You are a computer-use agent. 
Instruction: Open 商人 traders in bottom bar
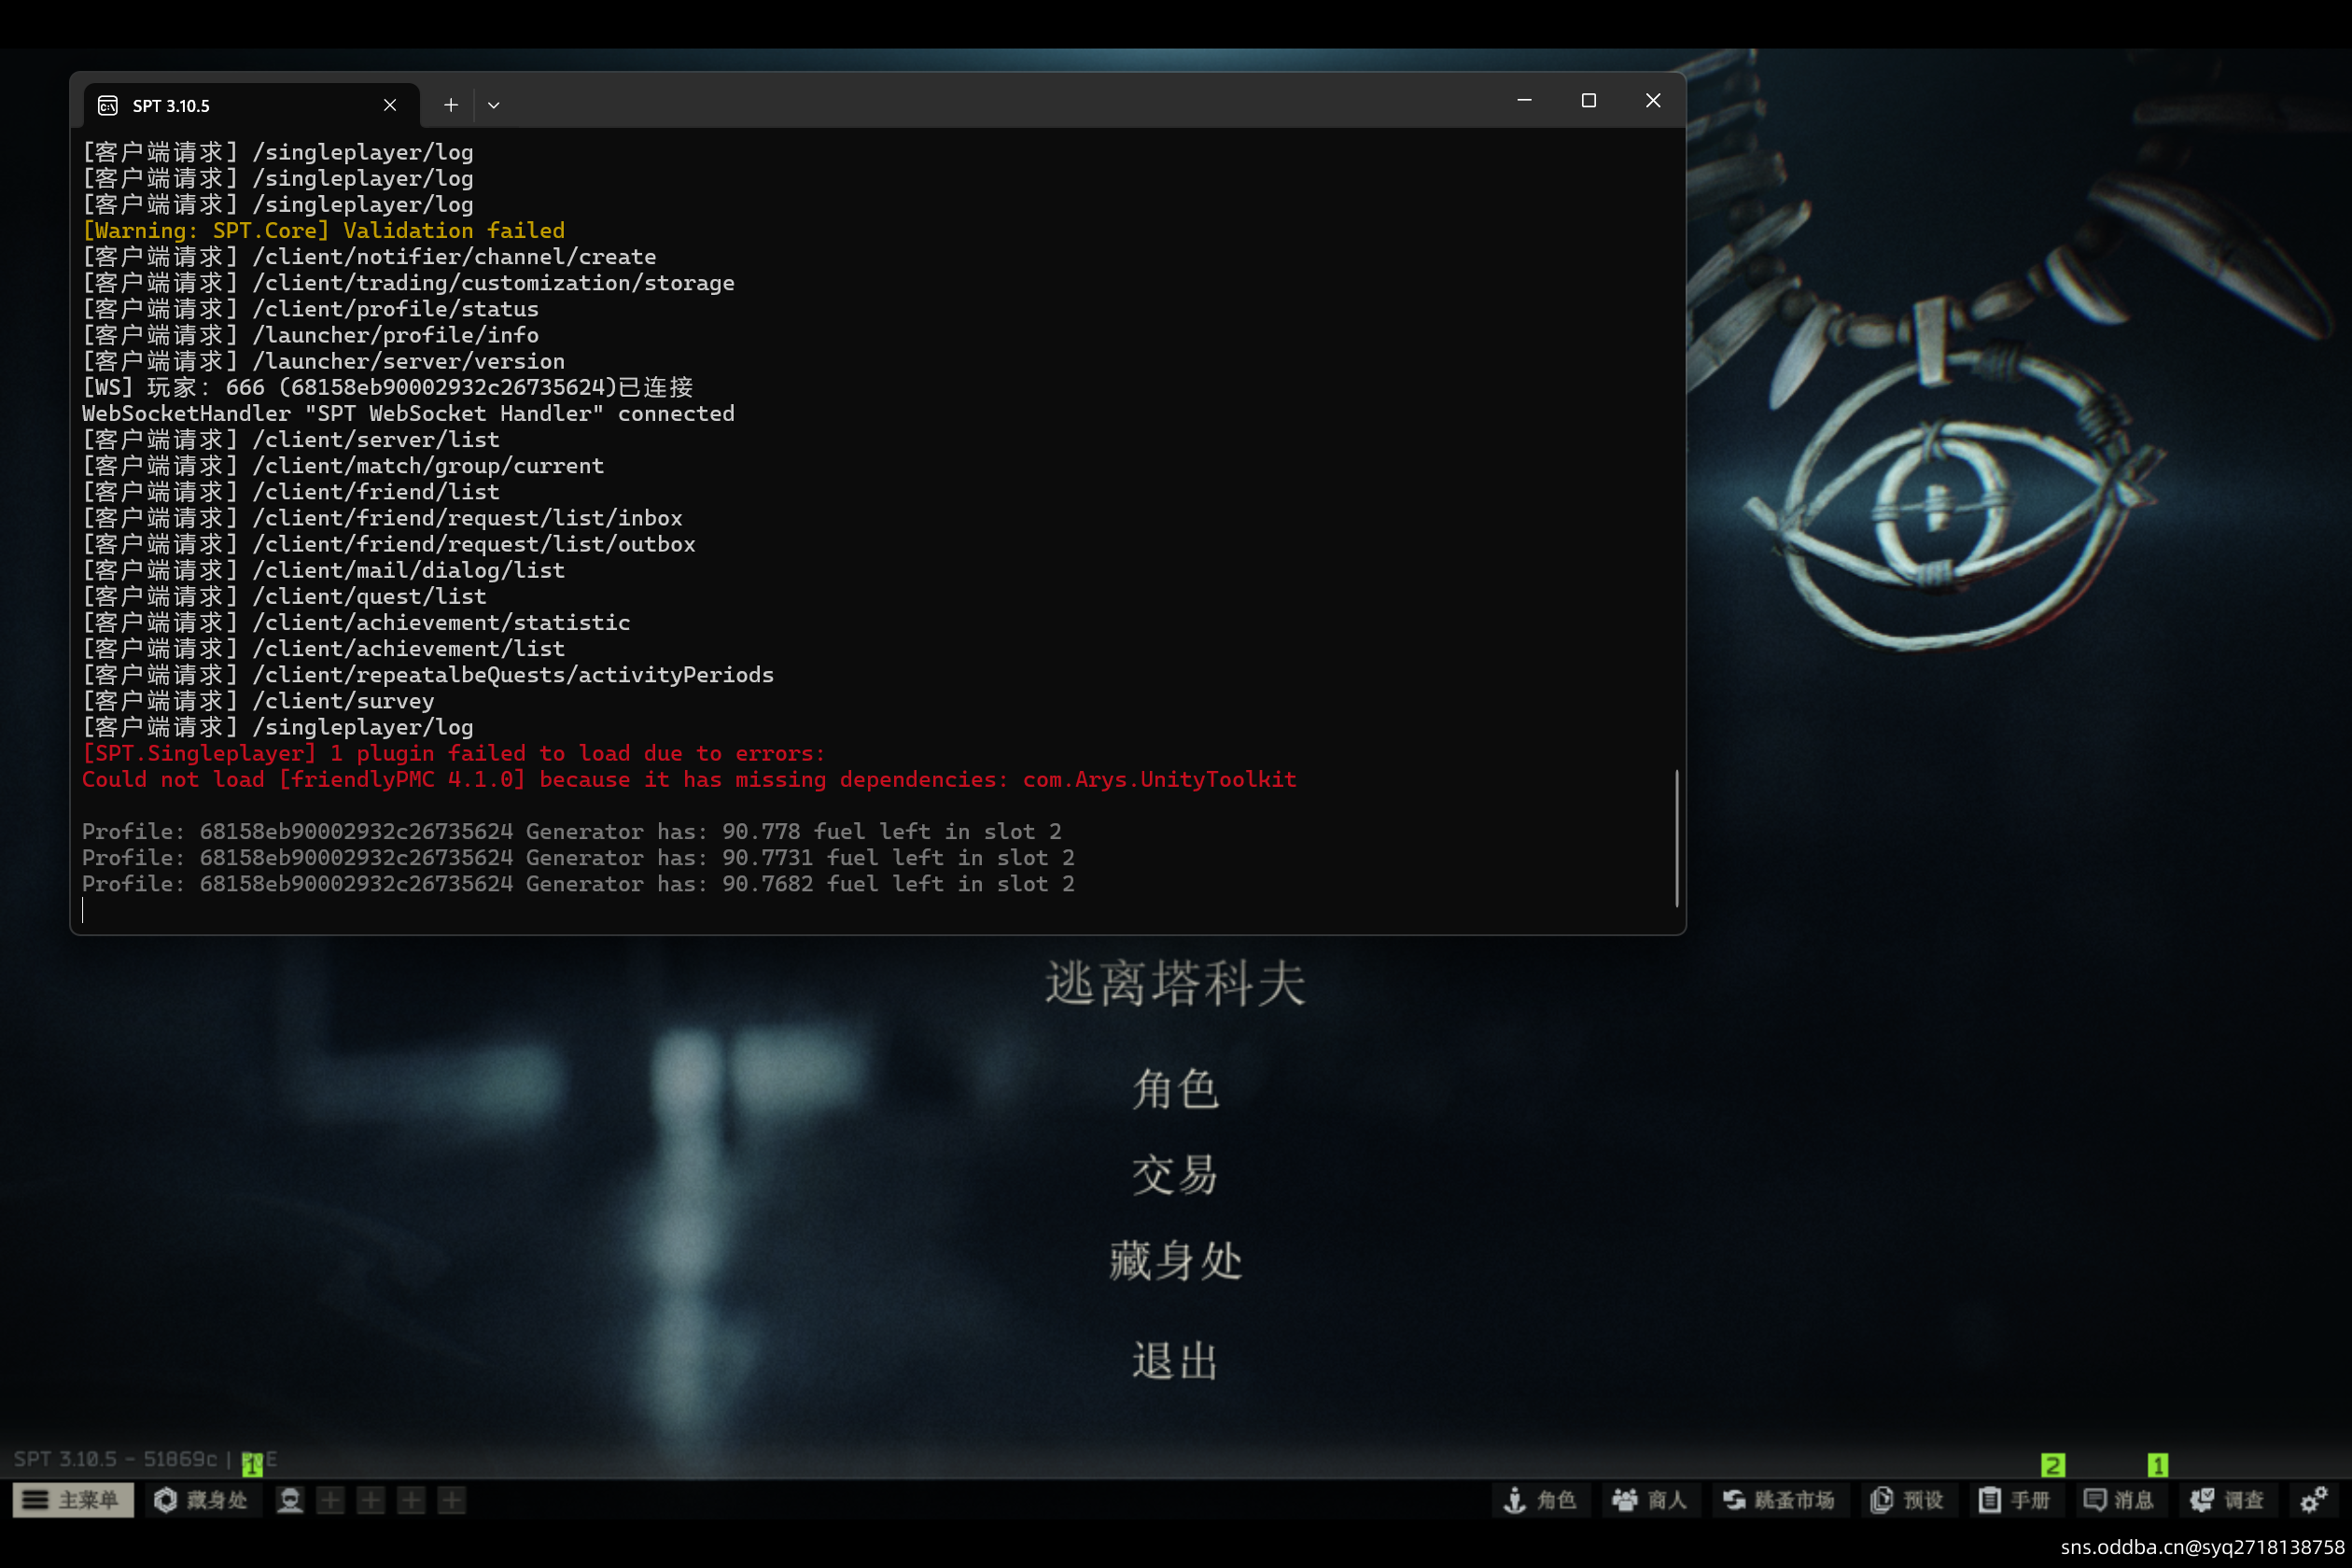tap(1650, 1500)
